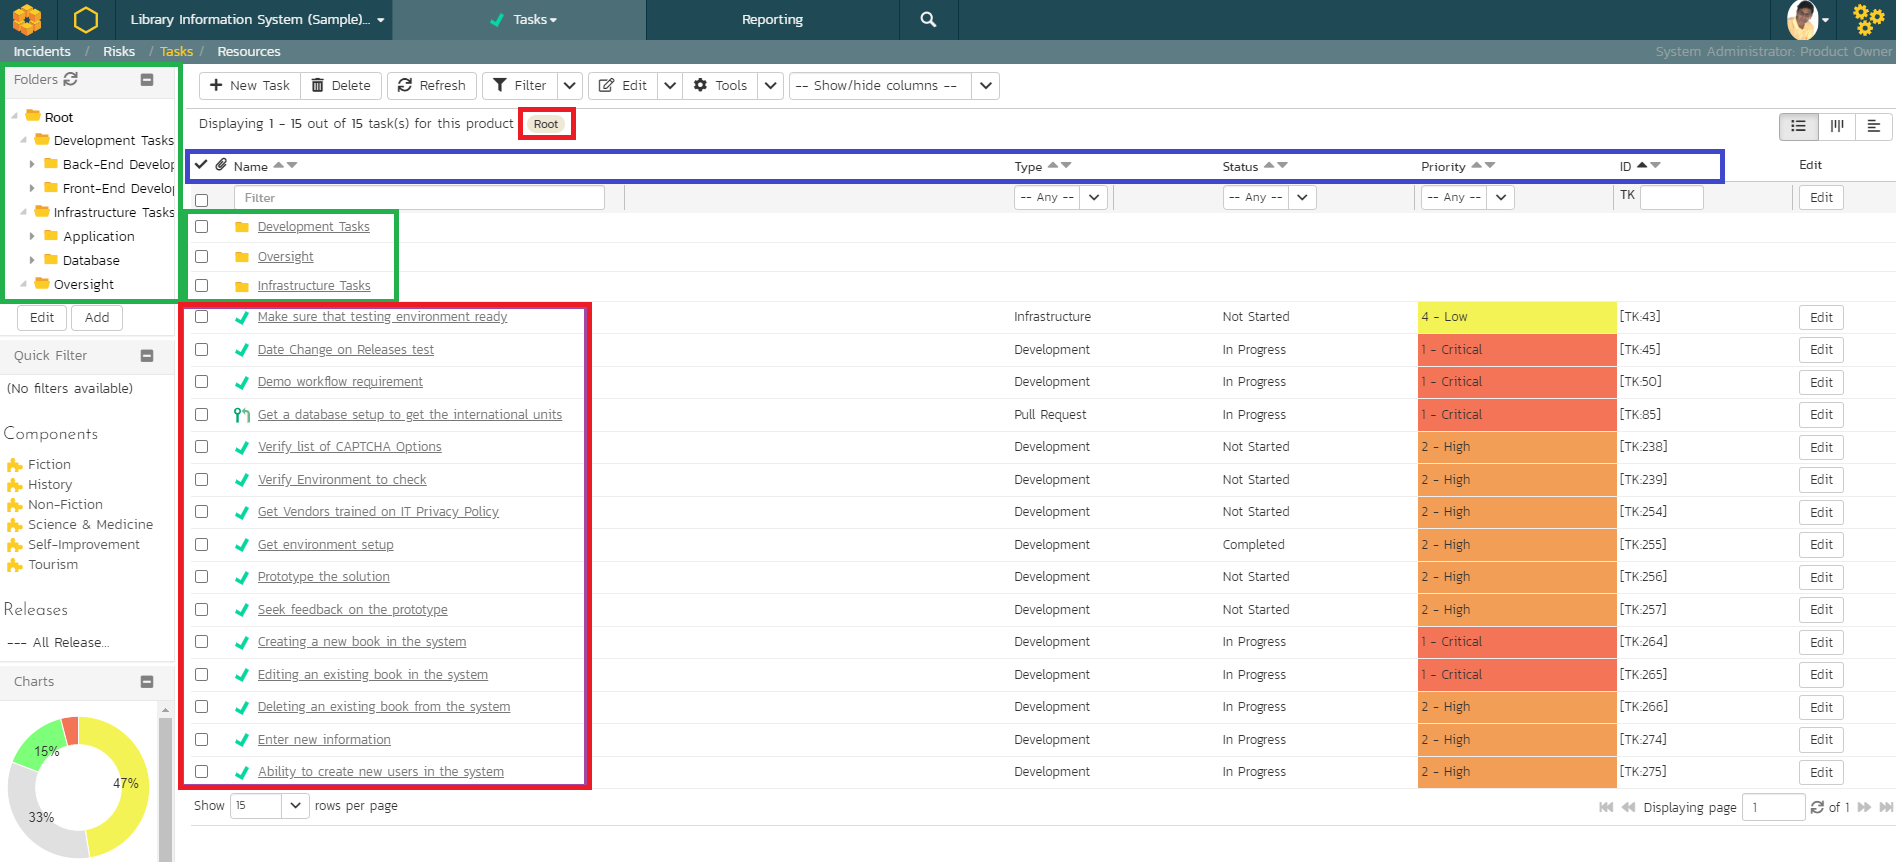The image size is (1896, 862).
Task: Select the Oversight folder row checkbox
Action: [202, 257]
